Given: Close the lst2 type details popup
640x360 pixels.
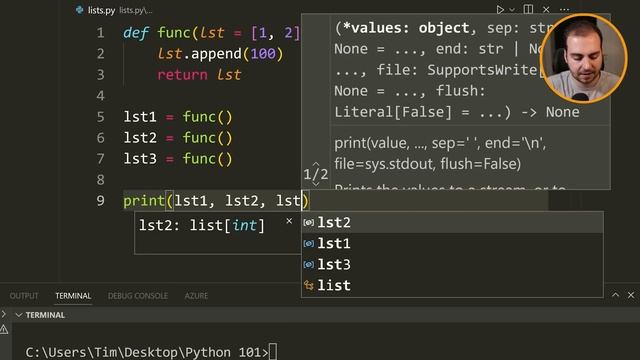Looking at the screenshot, I should point(289,221).
